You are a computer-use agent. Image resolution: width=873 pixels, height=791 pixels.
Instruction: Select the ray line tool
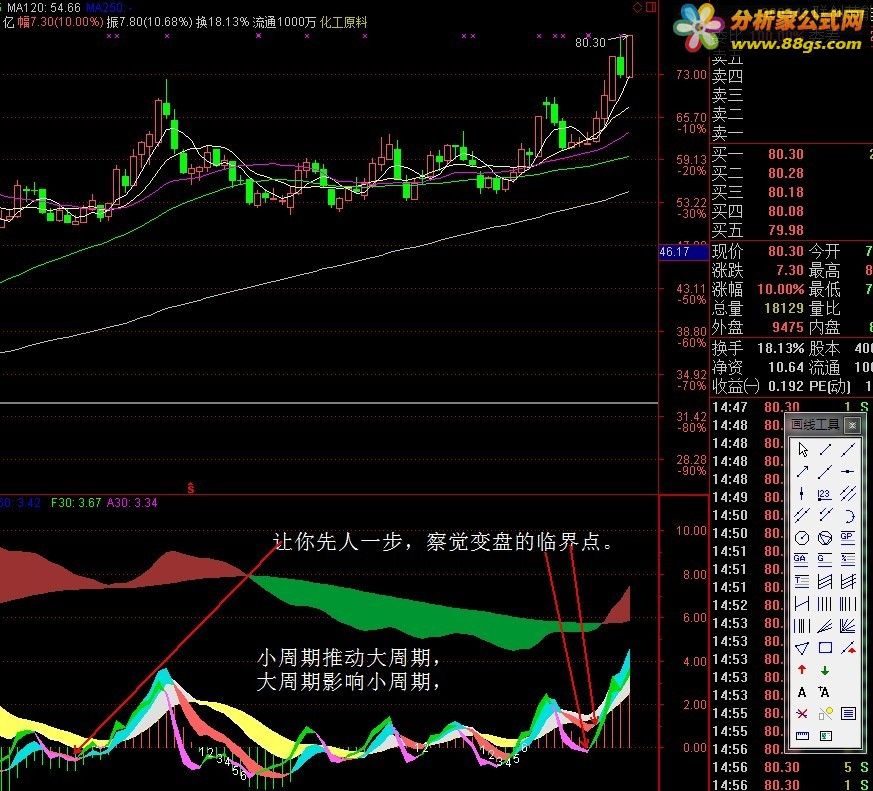825,471
